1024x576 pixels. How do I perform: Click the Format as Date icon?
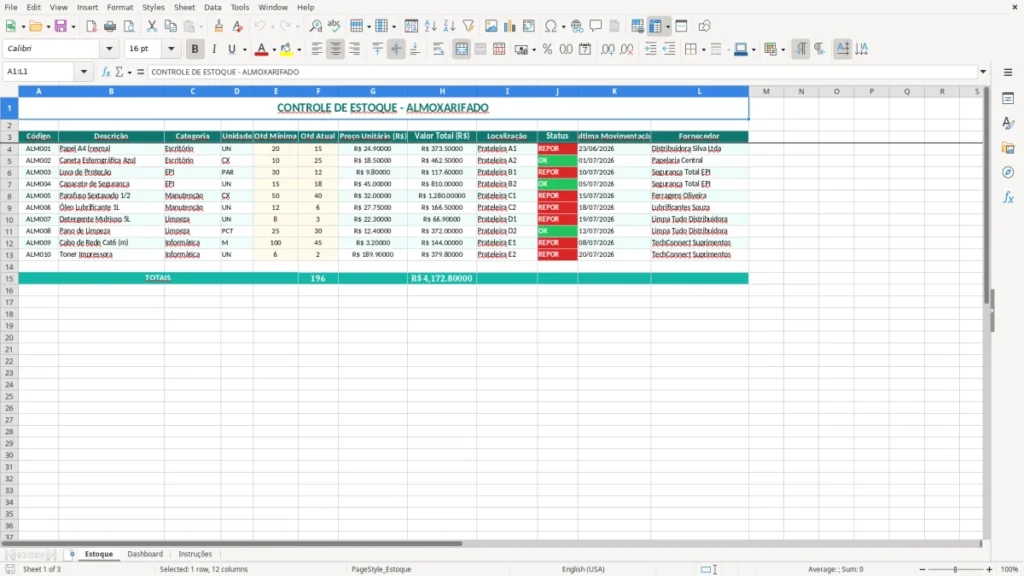[585, 49]
